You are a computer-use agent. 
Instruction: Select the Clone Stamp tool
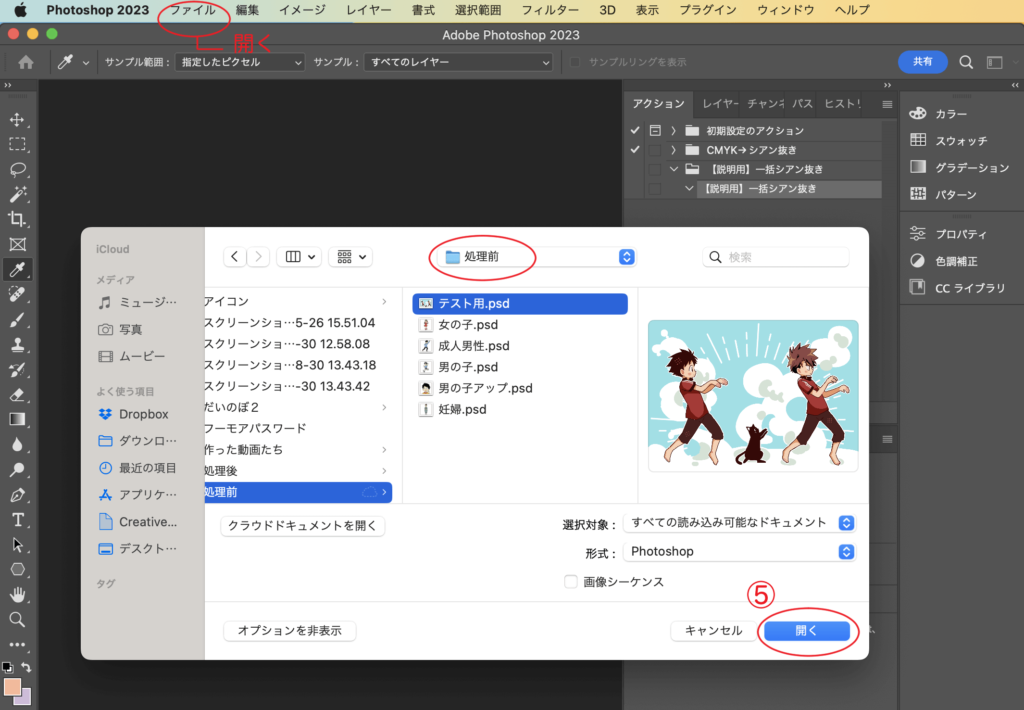[x=18, y=344]
